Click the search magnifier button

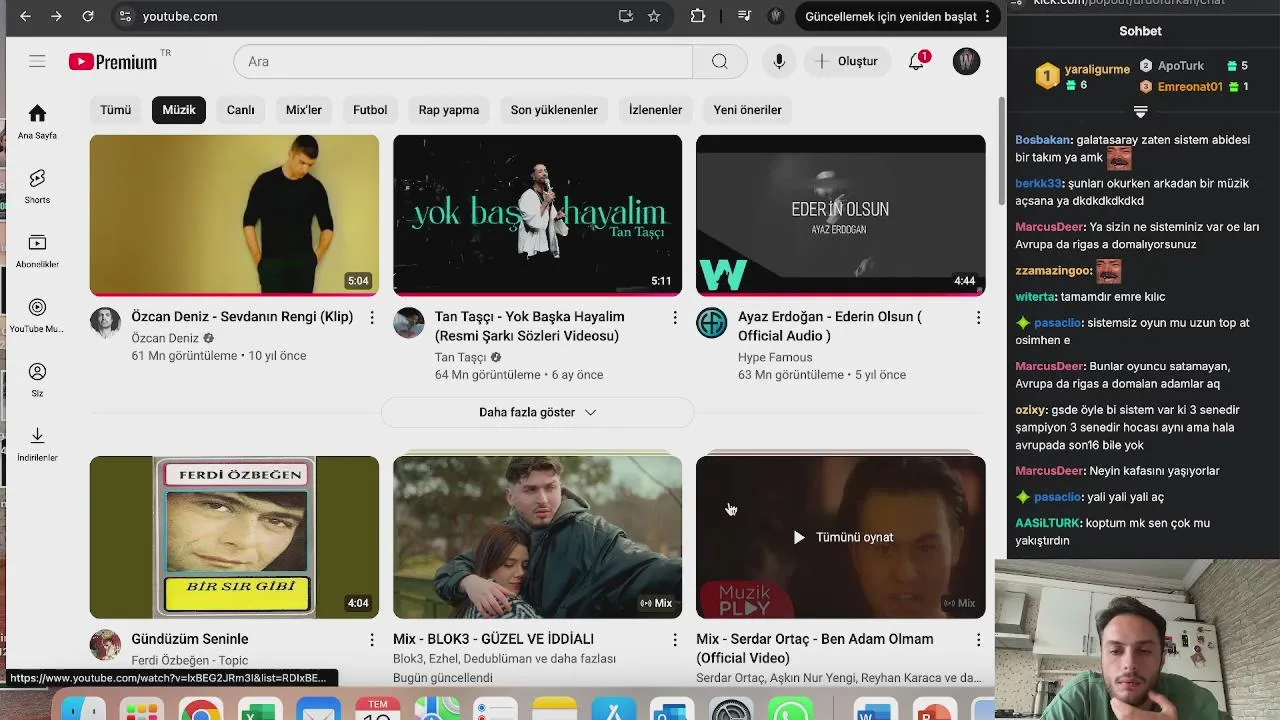point(720,61)
